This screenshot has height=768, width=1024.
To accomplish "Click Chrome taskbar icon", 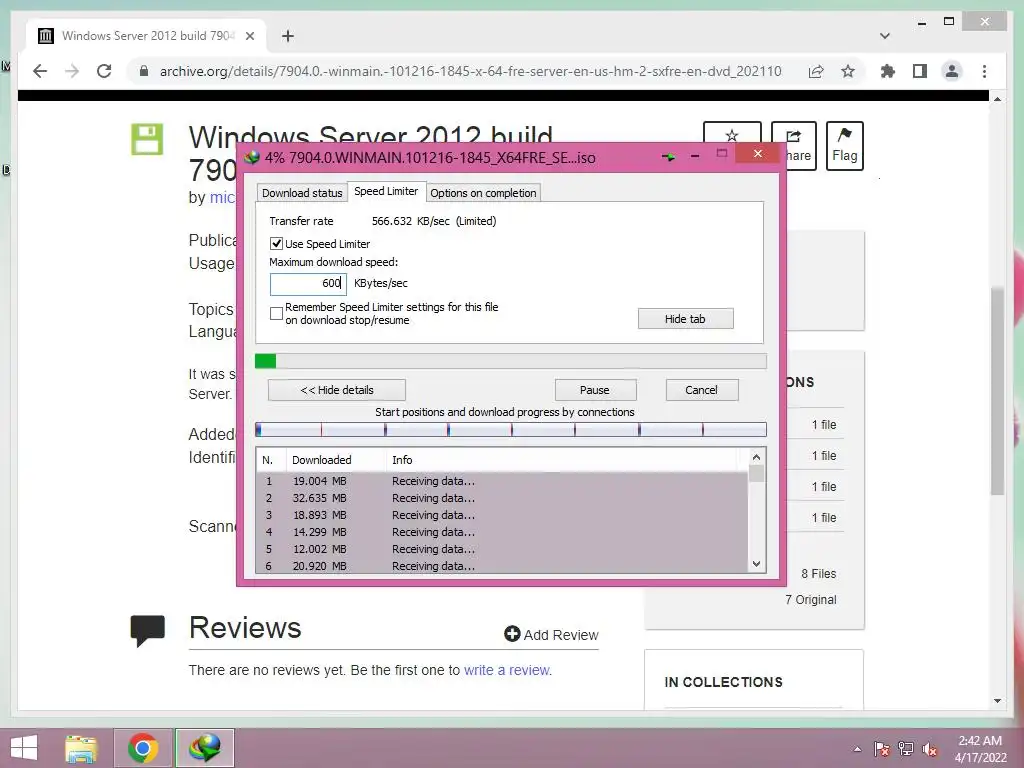I will point(143,748).
